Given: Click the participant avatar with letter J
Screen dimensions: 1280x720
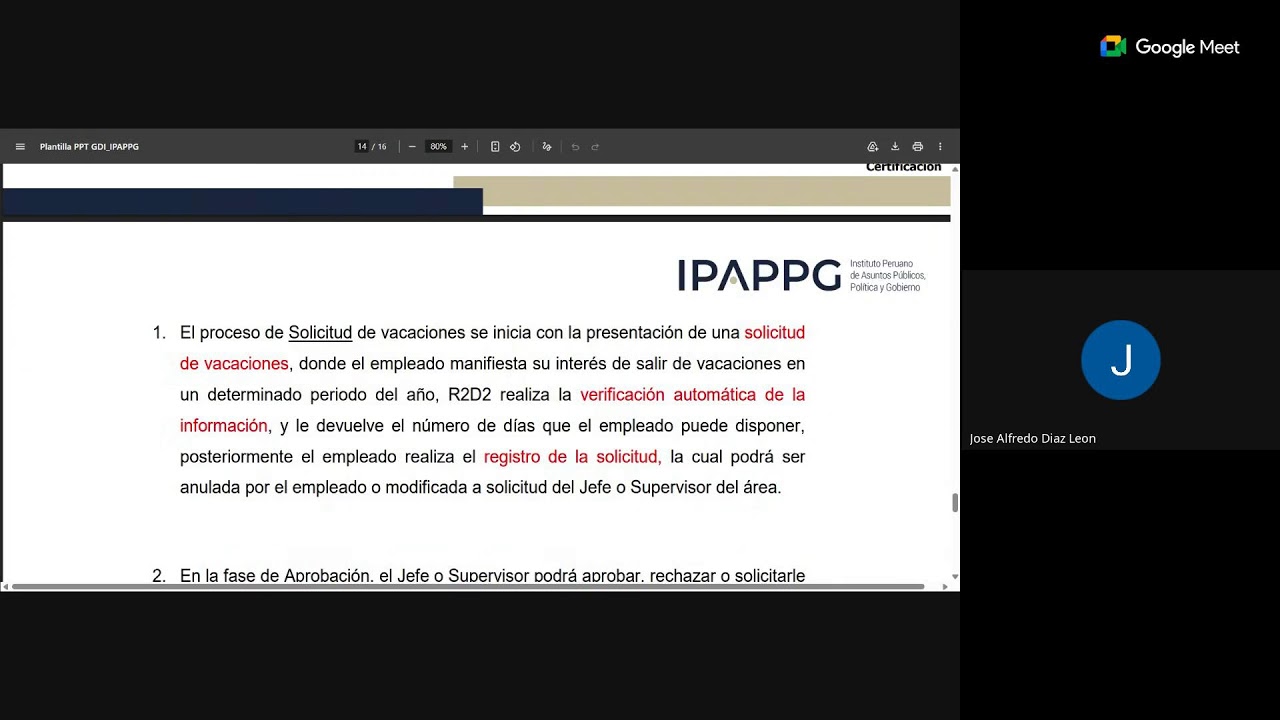Looking at the screenshot, I should point(1121,360).
